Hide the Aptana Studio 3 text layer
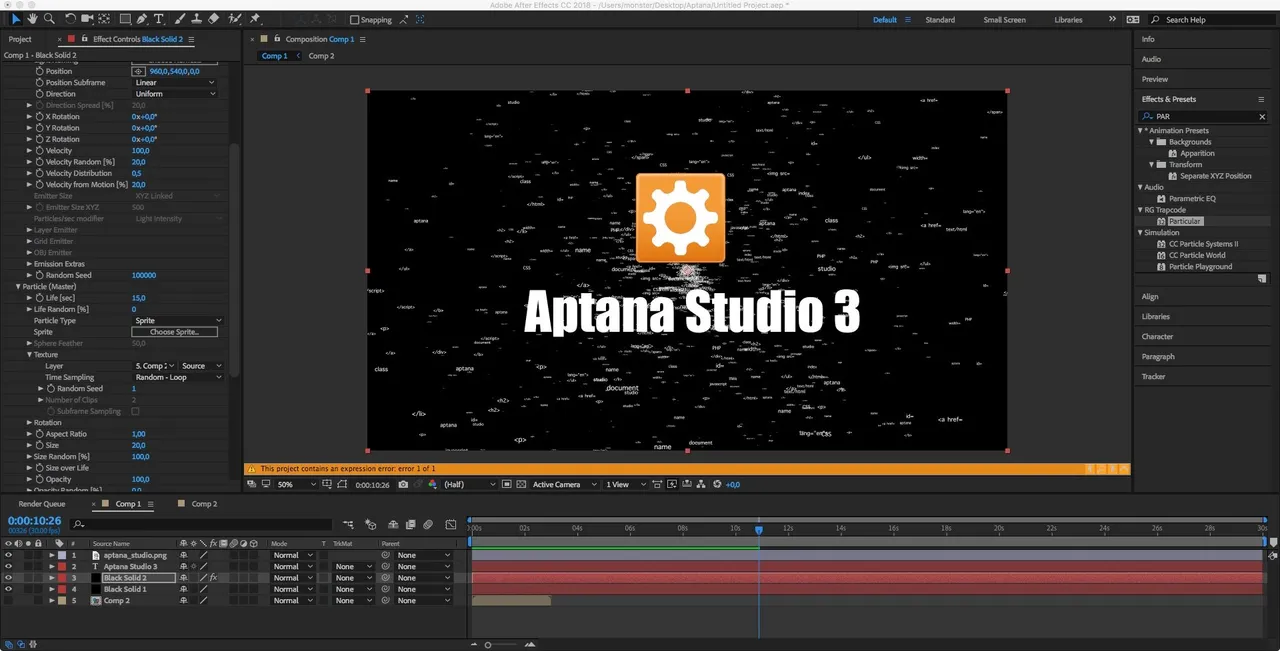Image resolution: width=1280 pixels, height=651 pixels. 8,566
